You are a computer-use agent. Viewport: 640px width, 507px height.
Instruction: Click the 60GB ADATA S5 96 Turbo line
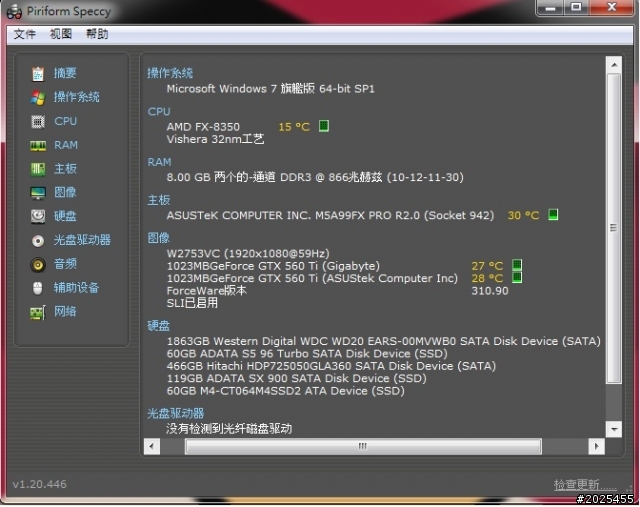(x=307, y=353)
